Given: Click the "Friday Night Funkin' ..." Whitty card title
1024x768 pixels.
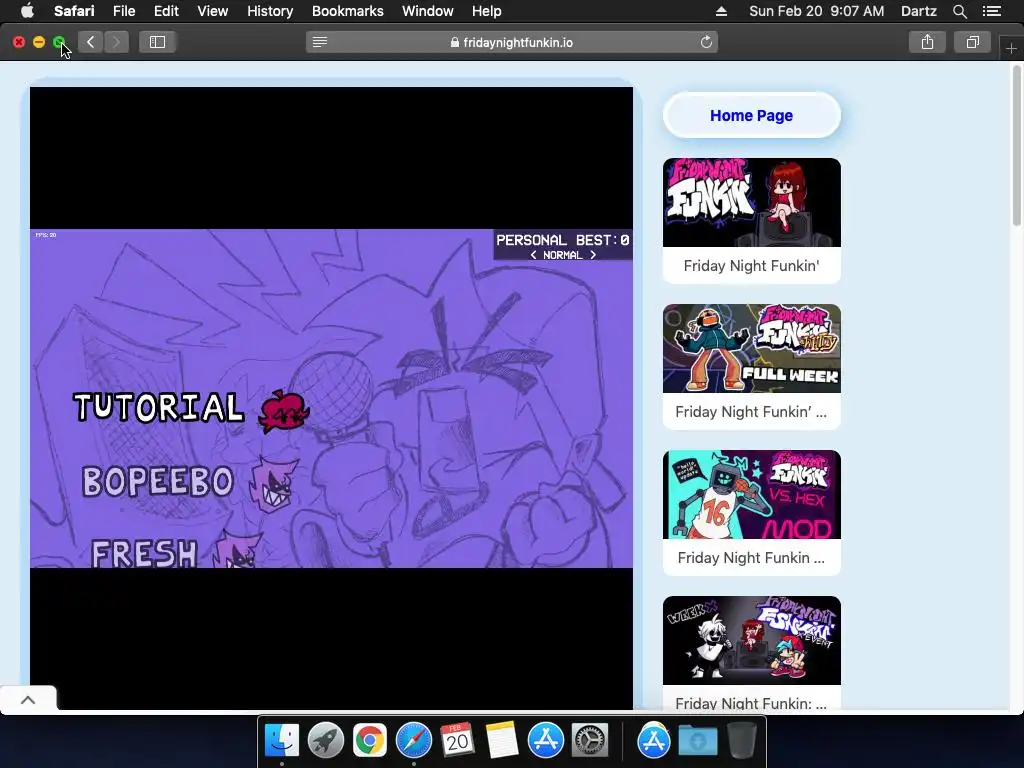Looking at the screenshot, I should tap(751, 412).
